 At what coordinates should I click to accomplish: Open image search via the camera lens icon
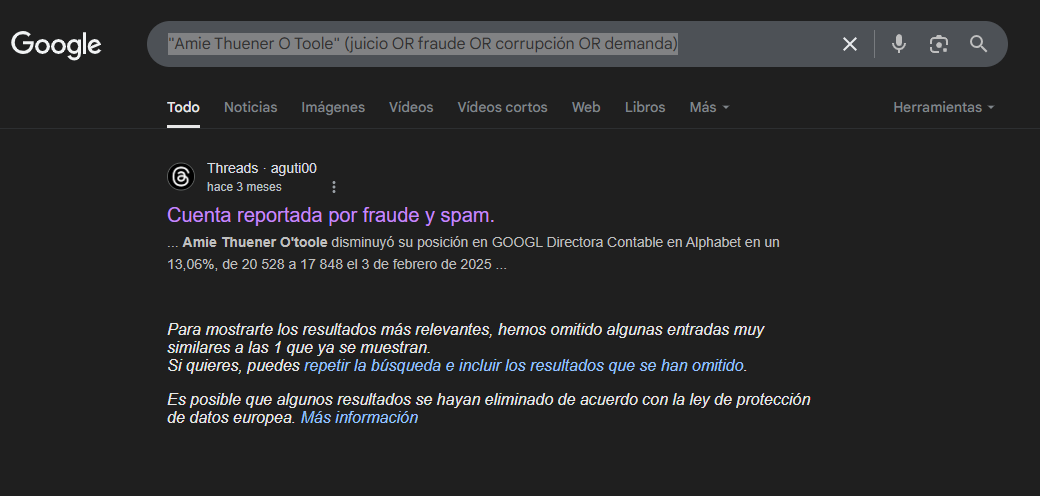pyautogui.click(x=939, y=44)
